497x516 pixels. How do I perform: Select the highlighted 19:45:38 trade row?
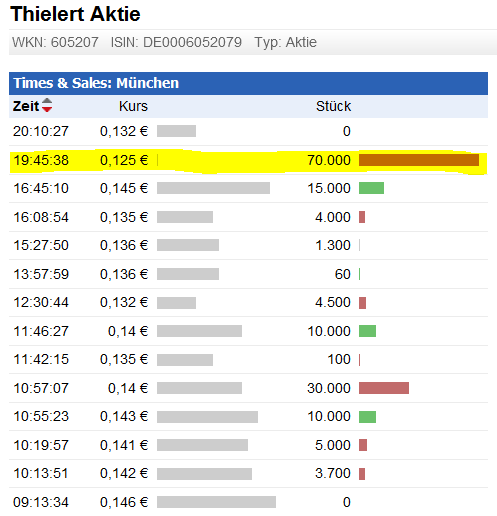click(248, 161)
